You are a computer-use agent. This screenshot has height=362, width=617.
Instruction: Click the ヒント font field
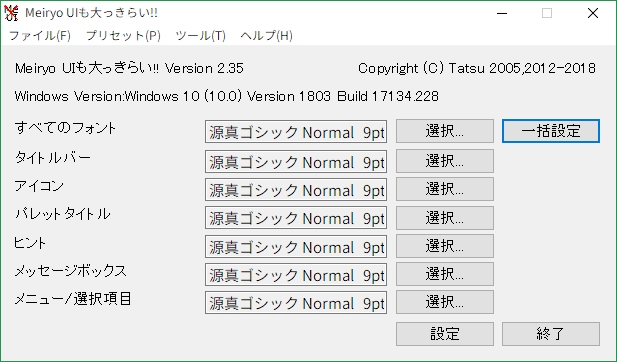(296, 246)
